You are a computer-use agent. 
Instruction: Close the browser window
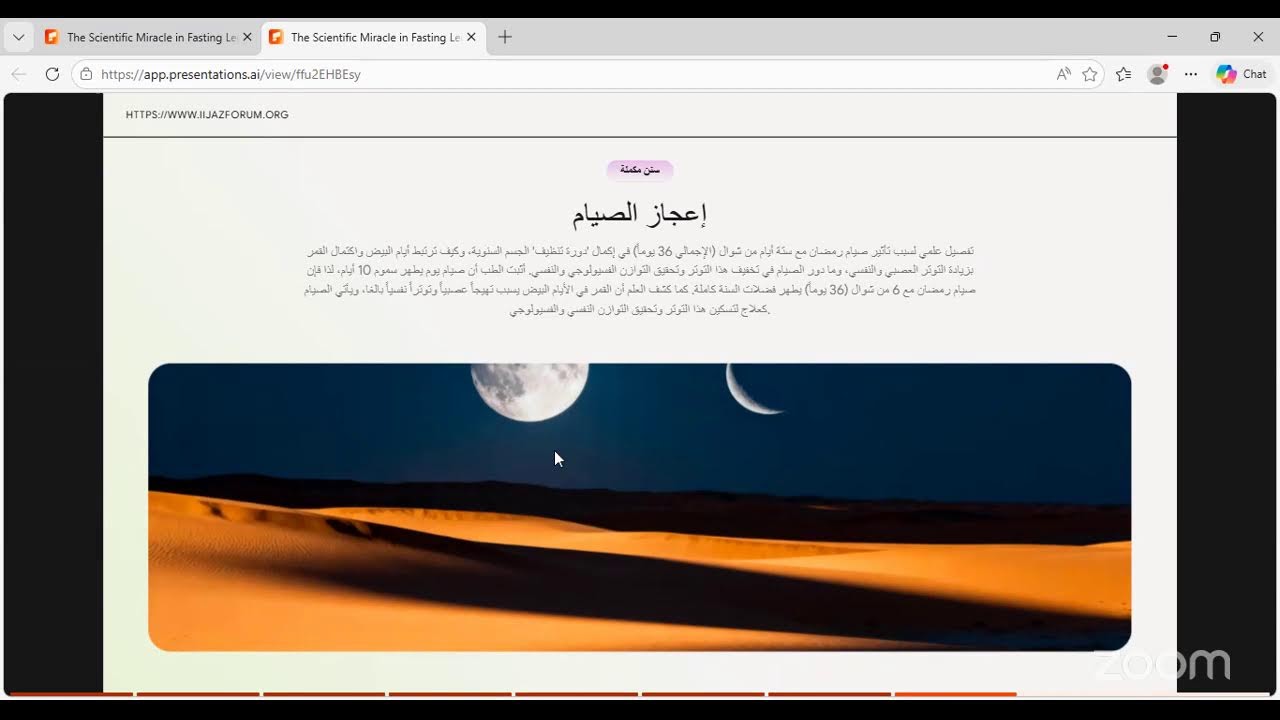tap(1258, 37)
